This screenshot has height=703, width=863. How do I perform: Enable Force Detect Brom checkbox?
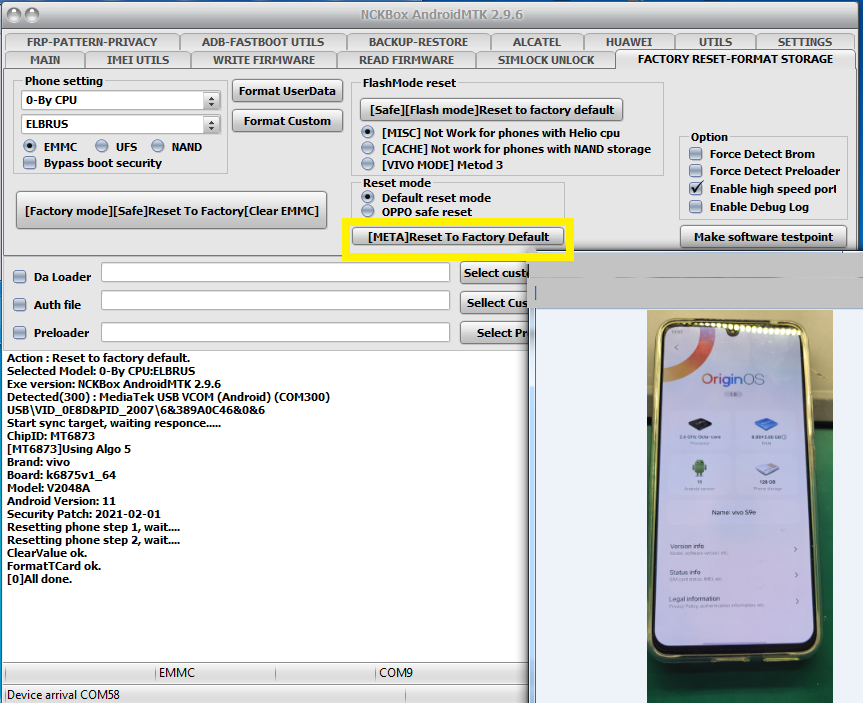696,154
